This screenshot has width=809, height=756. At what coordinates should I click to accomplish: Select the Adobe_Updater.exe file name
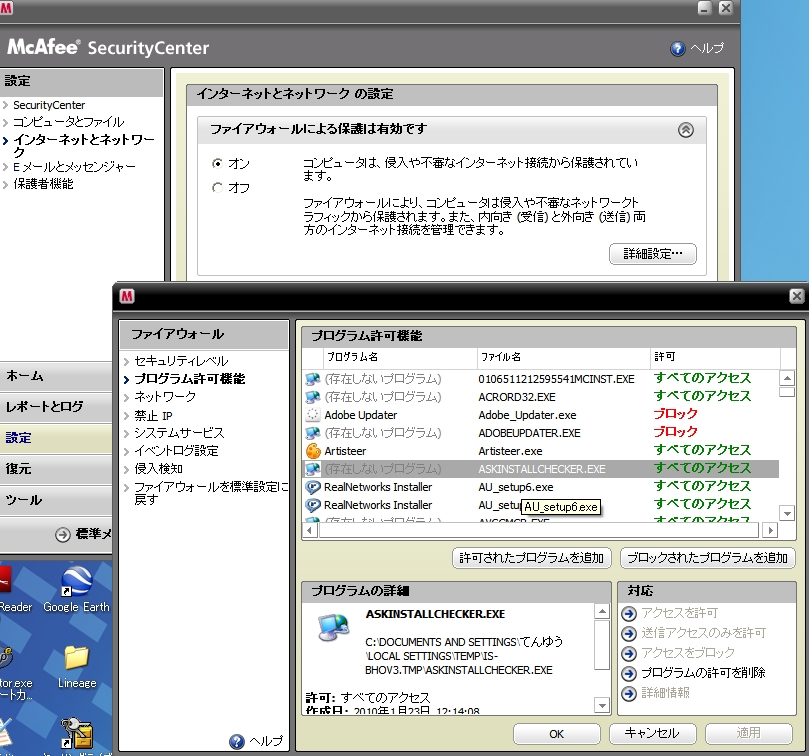click(x=527, y=415)
